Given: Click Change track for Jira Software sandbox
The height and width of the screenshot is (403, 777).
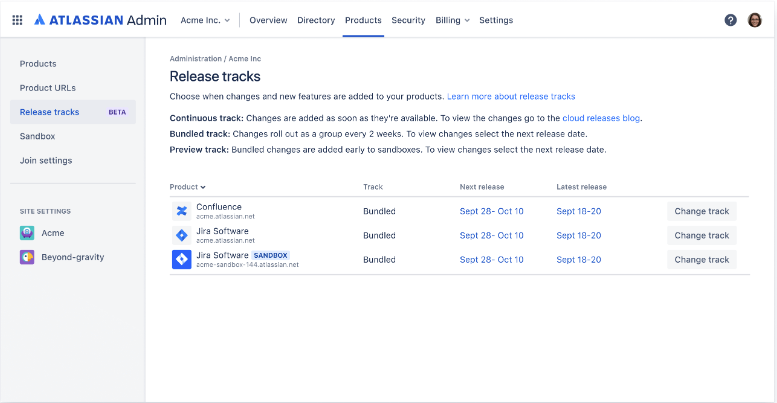Looking at the screenshot, I should click(x=701, y=259).
